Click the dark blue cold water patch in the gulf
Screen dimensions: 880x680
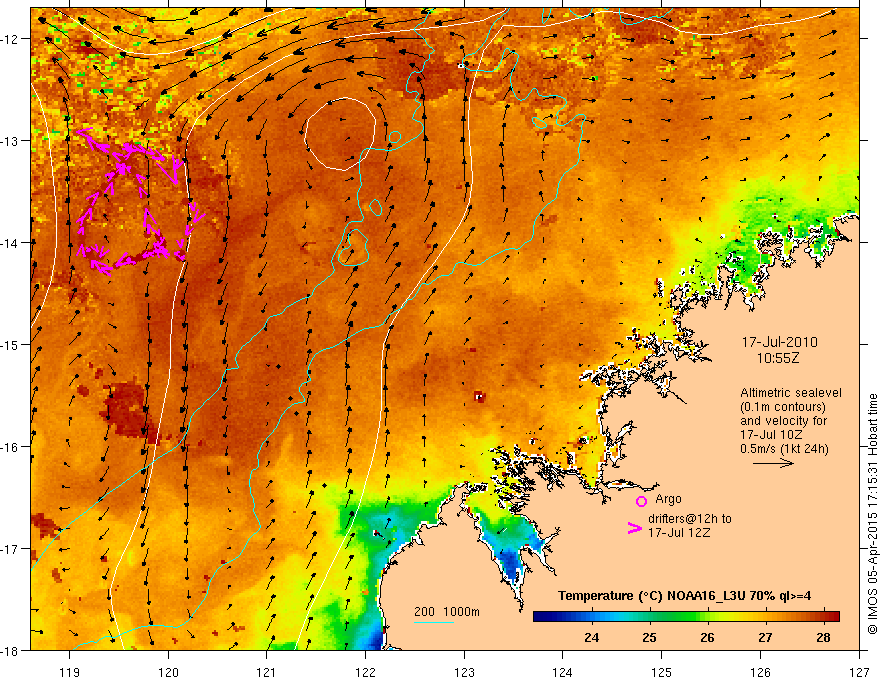click(x=512, y=564)
